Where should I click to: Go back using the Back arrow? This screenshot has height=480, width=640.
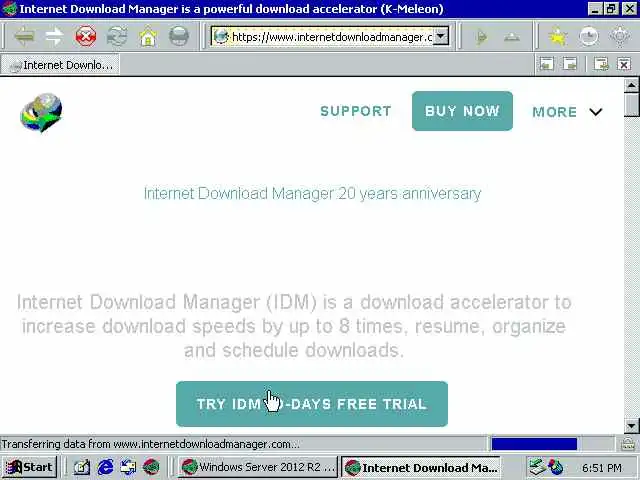pos(24,37)
